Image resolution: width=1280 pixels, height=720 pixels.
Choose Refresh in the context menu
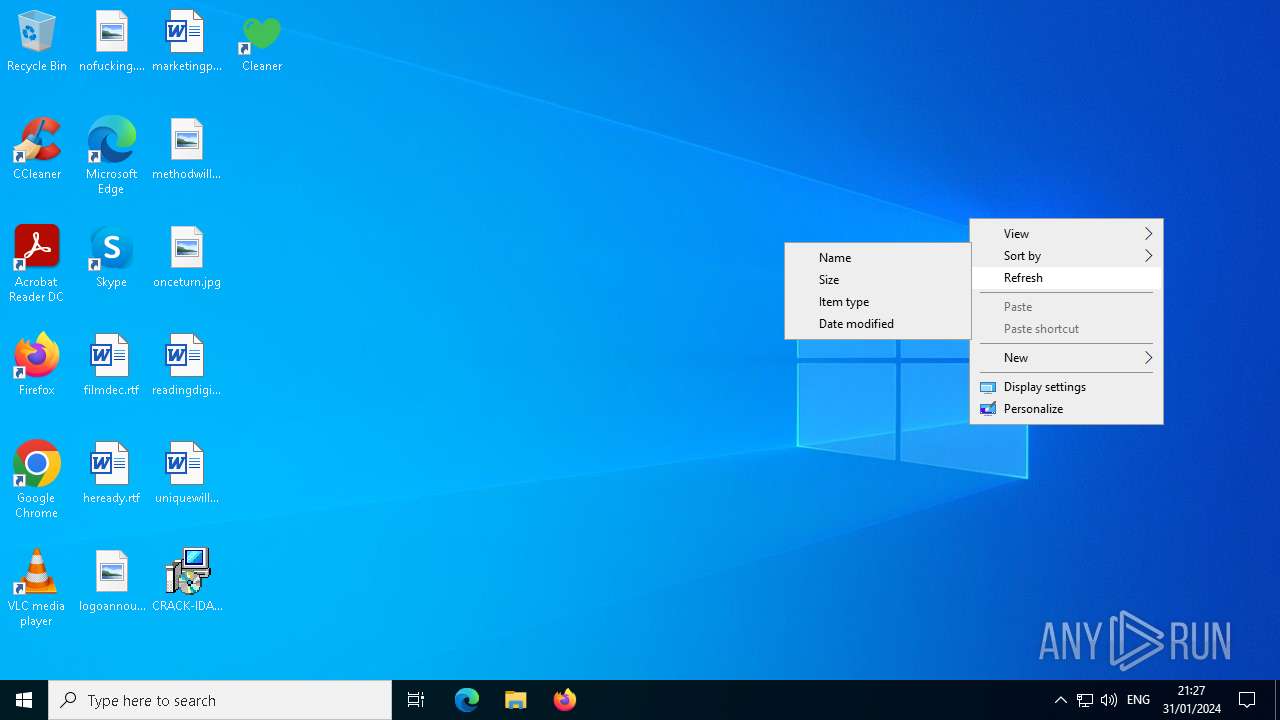(x=1066, y=278)
